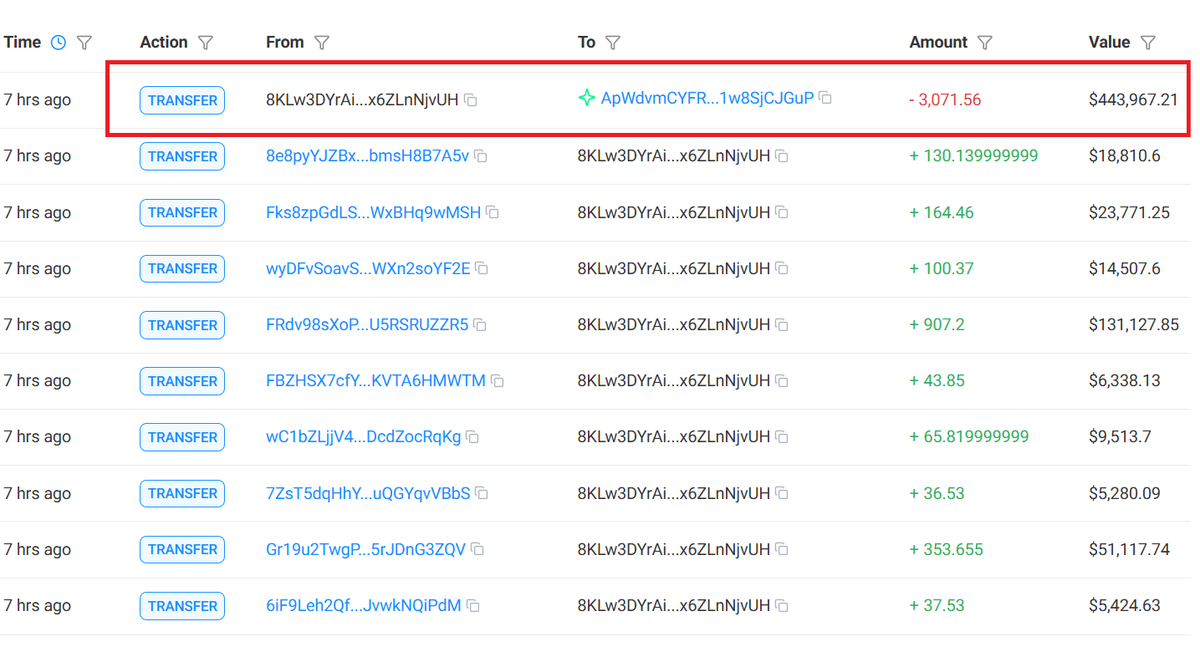Open the Amount column filter
The height and width of the screenshot is (647, 1200).
985,42
